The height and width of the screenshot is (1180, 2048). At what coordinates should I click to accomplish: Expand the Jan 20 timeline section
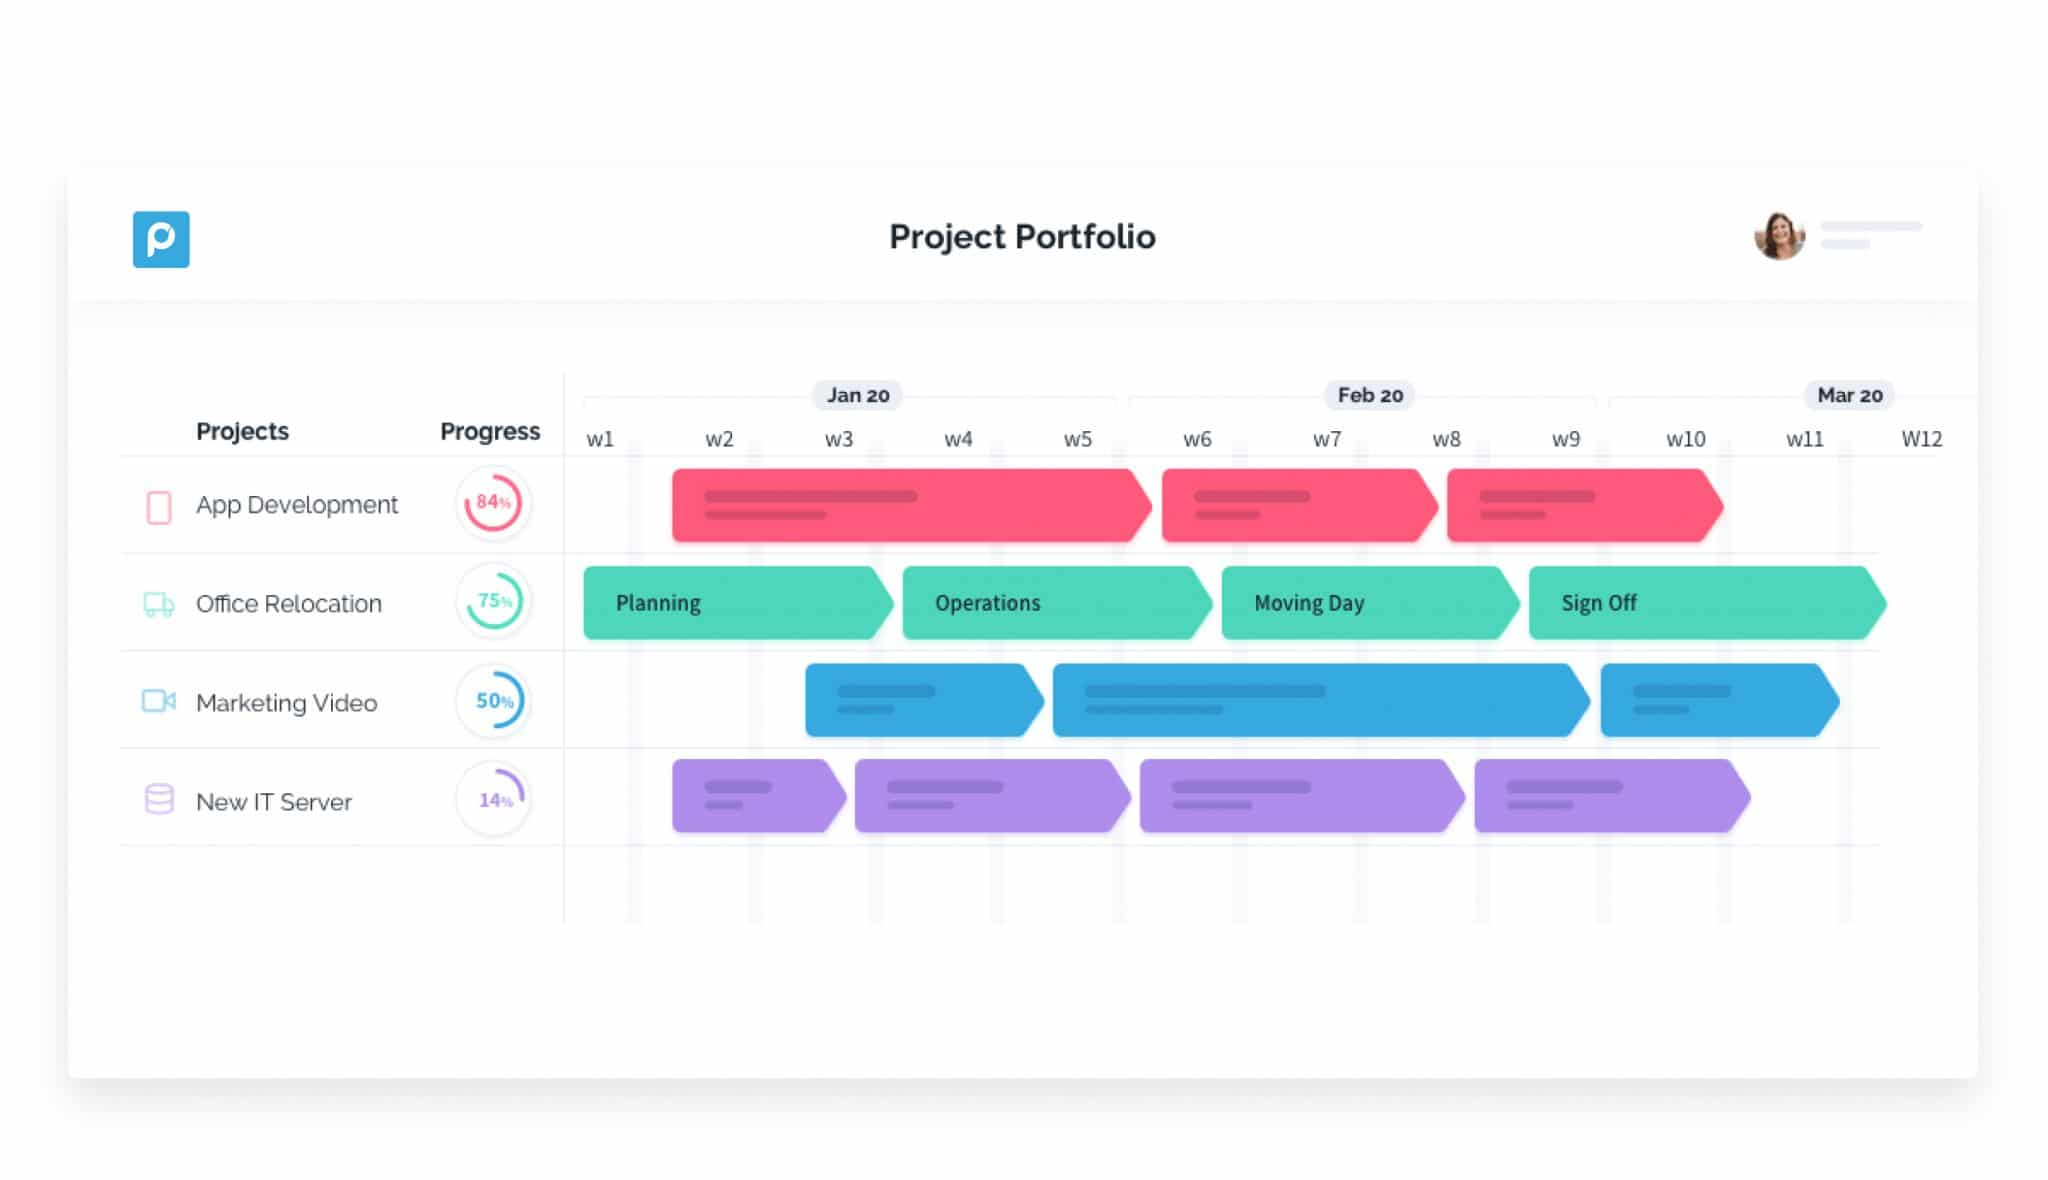[x=861, y=394]
